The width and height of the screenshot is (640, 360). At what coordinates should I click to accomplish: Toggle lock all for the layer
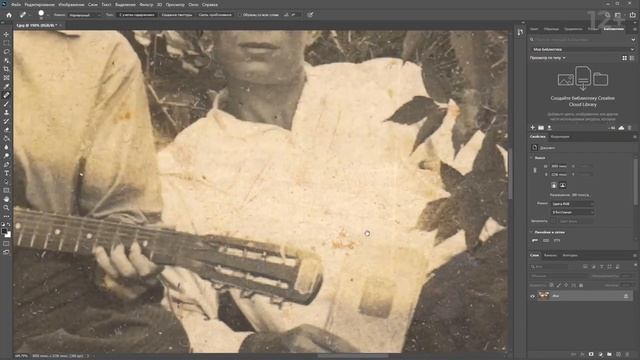pyautogui.click(x=581, y=285)
